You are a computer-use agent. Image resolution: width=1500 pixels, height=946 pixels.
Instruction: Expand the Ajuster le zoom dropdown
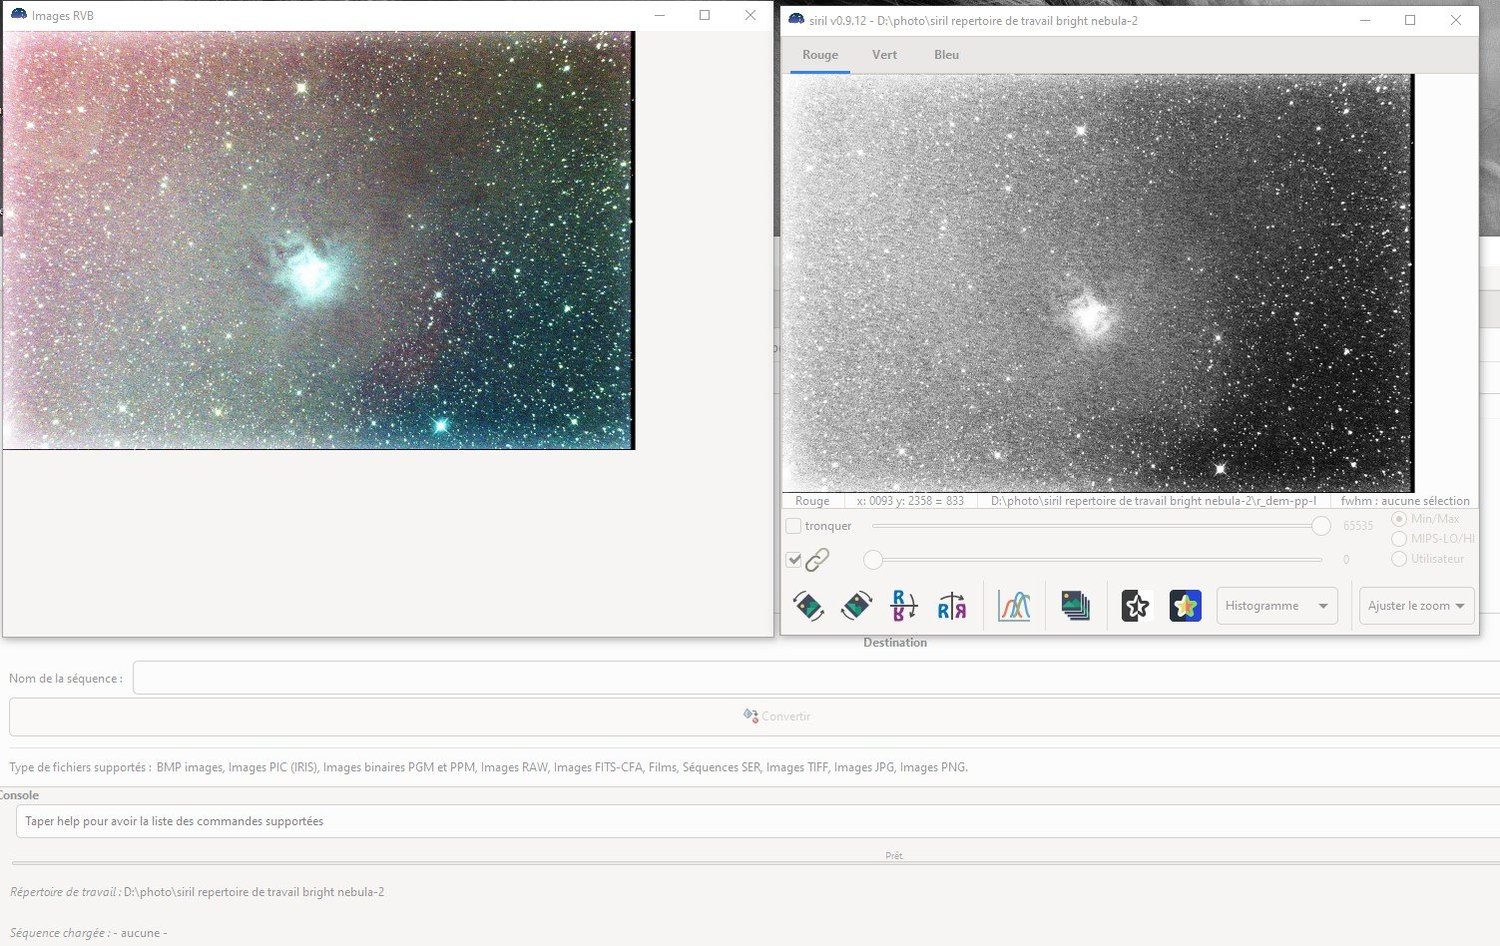pos(1416,606)
